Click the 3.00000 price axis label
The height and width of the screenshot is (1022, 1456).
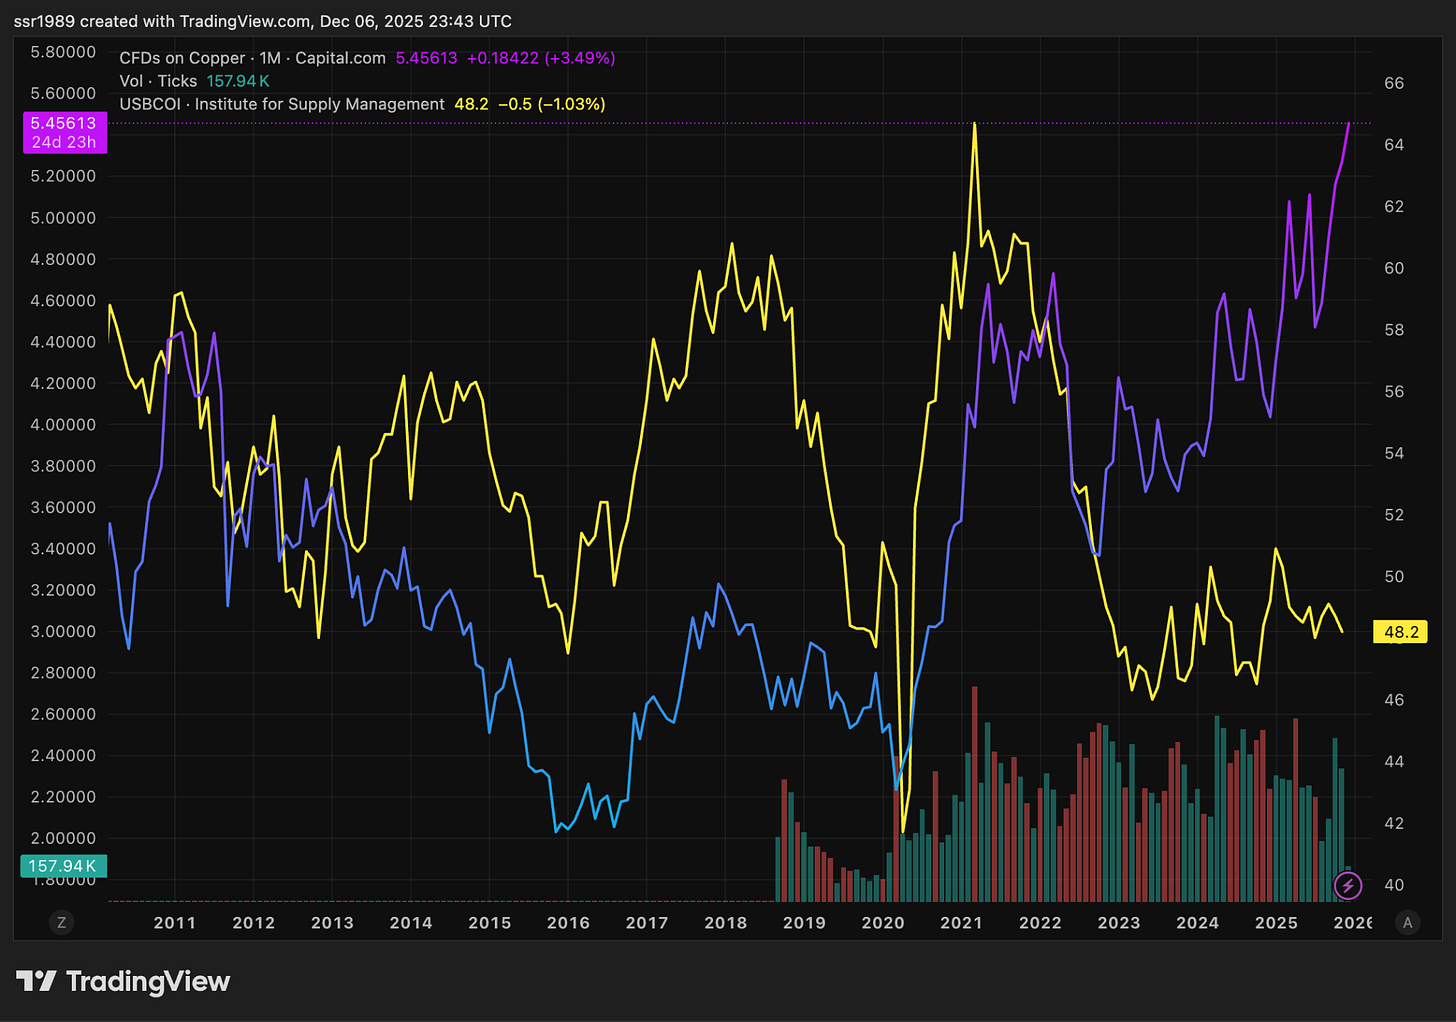[63, 632]
